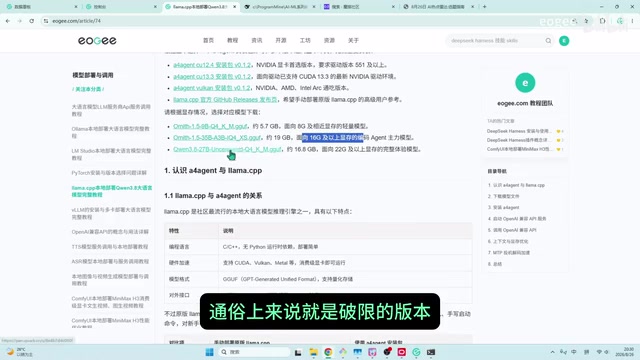Download Ornith-1.5-35B-A3B-IQ4_XS.gguf link
The image size is (640, 360).
(217, 138)
